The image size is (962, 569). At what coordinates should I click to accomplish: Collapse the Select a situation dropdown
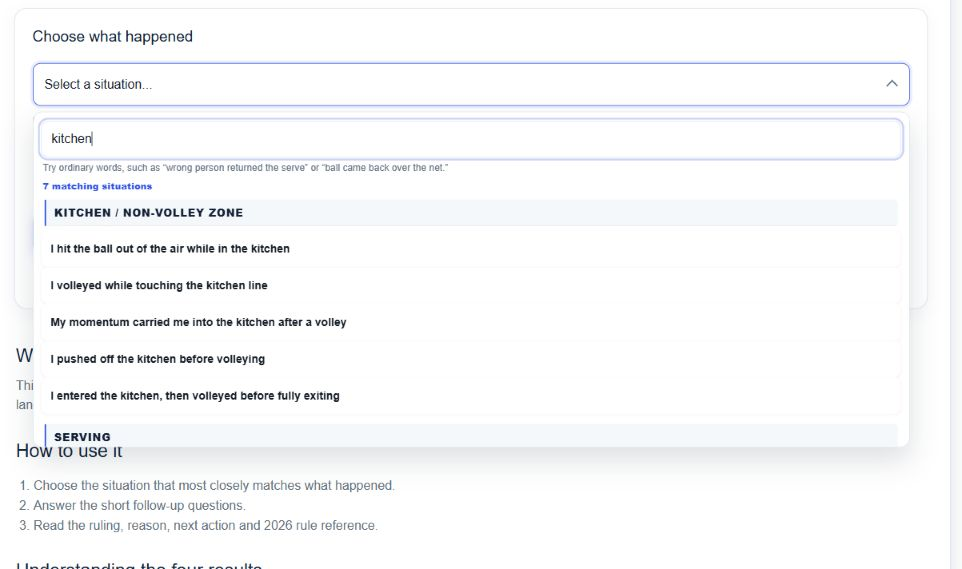[471, 84]
